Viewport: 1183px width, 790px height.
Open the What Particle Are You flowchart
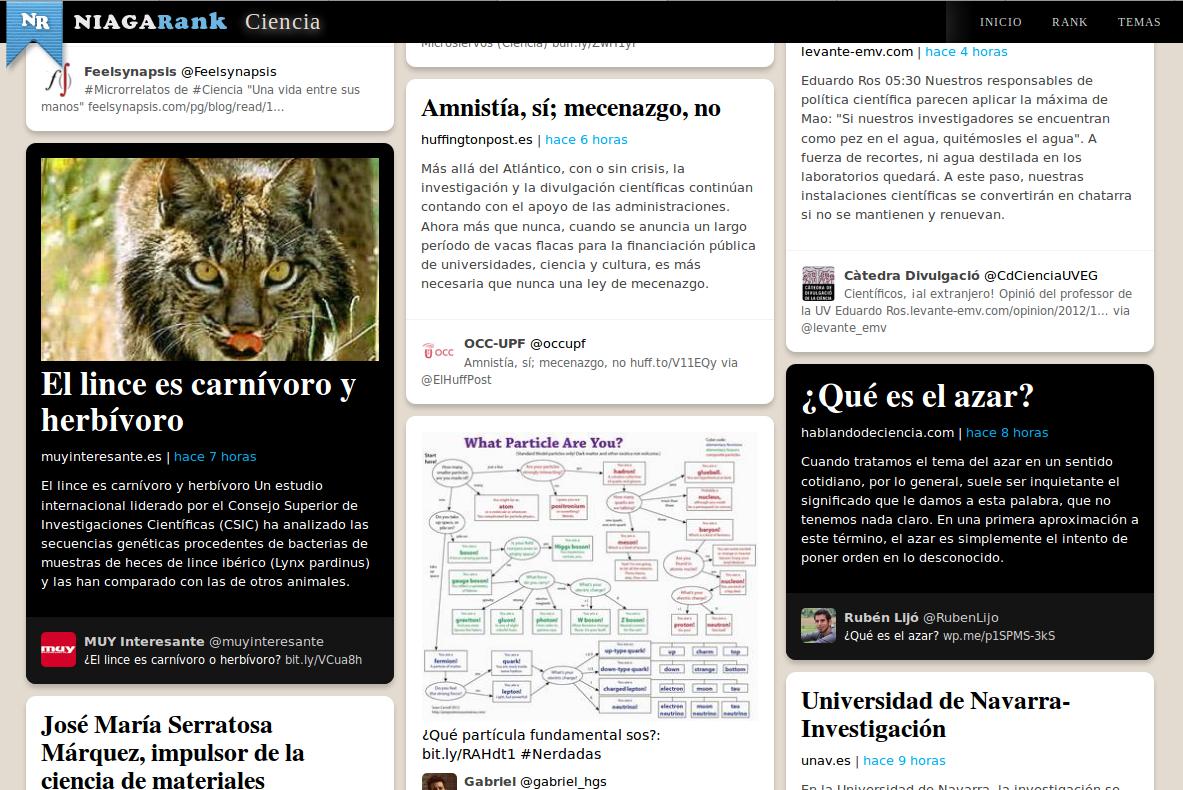(x=589, y=575)
